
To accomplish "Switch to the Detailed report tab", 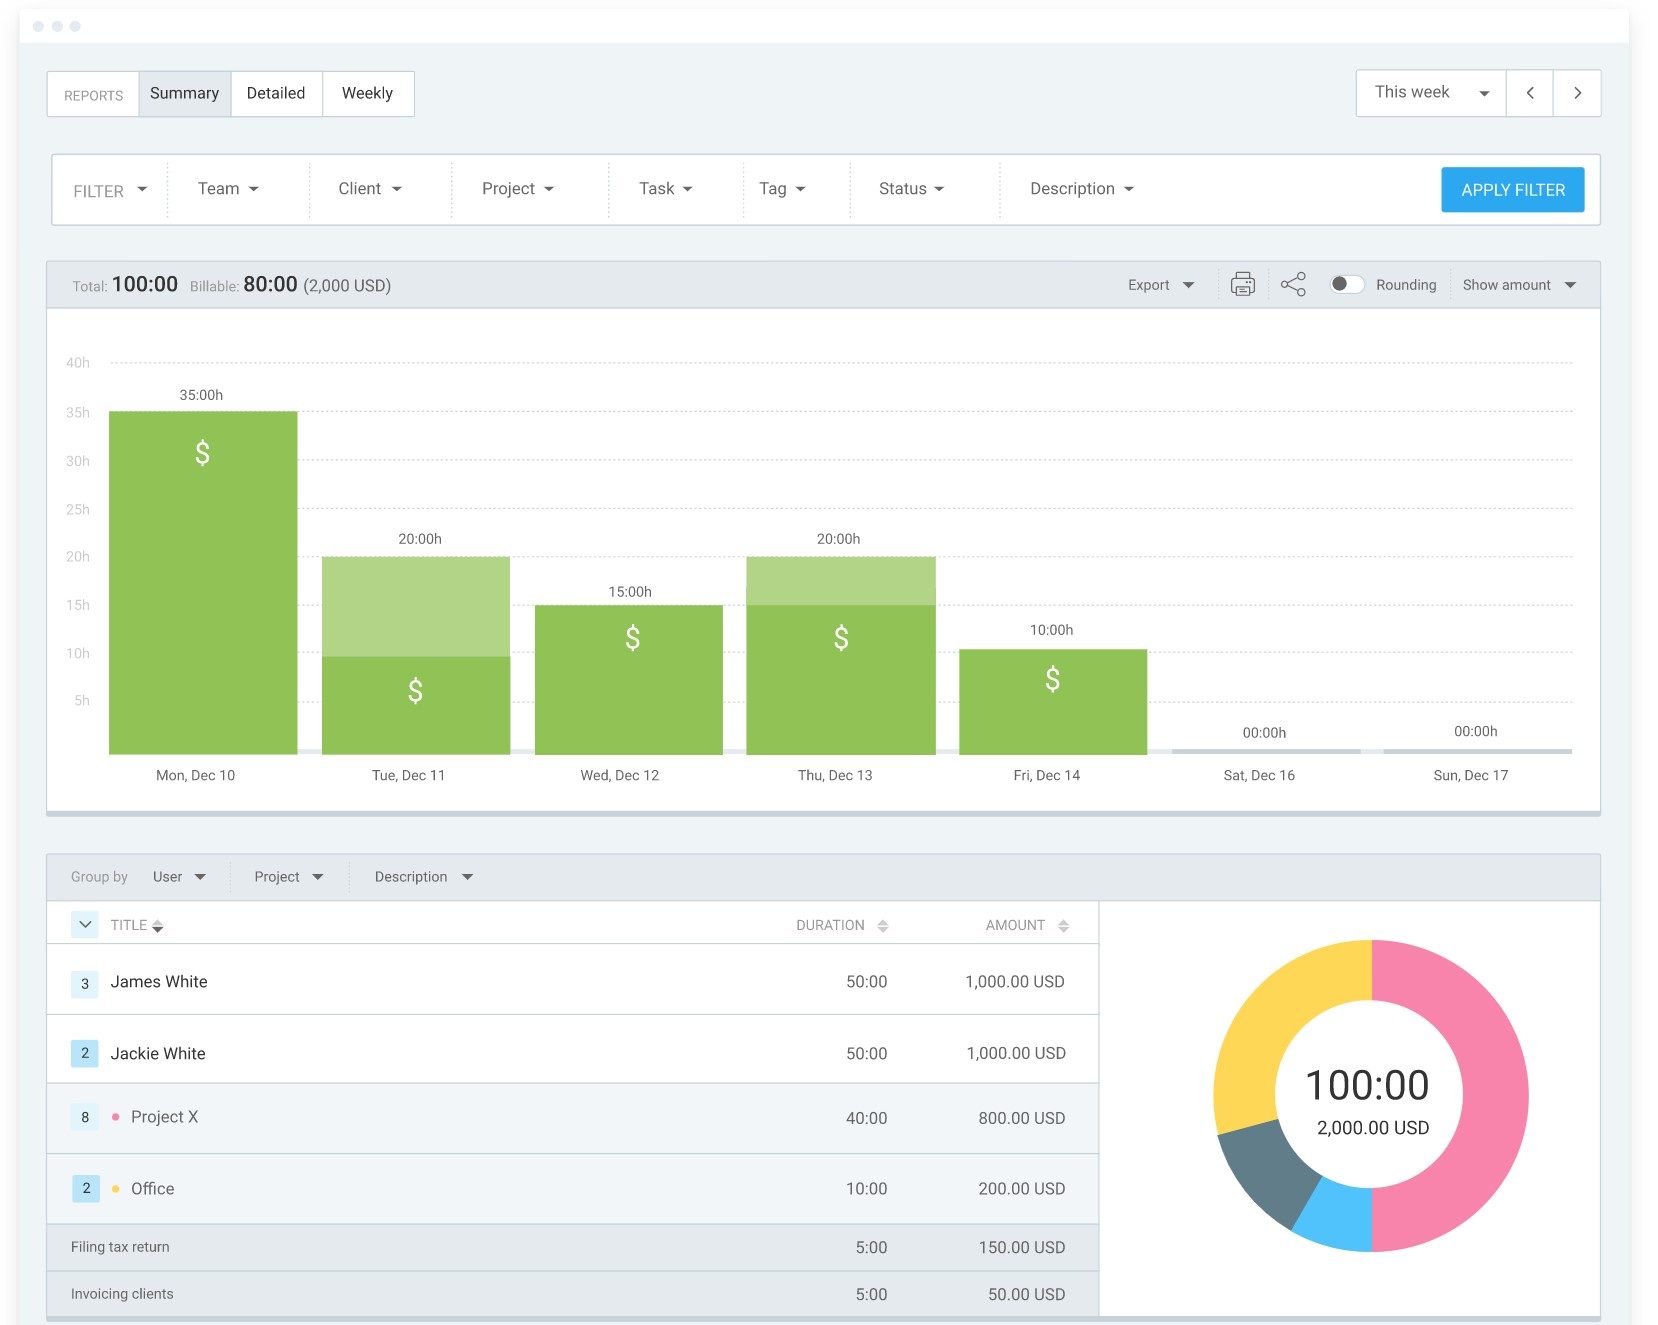I will [x=276, y=93].
